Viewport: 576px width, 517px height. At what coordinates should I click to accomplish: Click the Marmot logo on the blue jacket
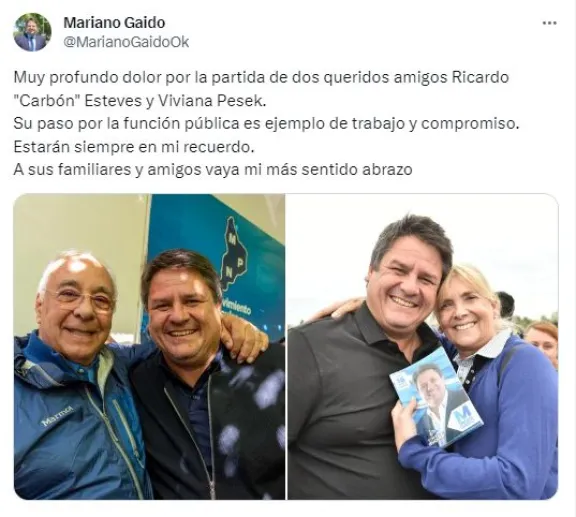57,416
